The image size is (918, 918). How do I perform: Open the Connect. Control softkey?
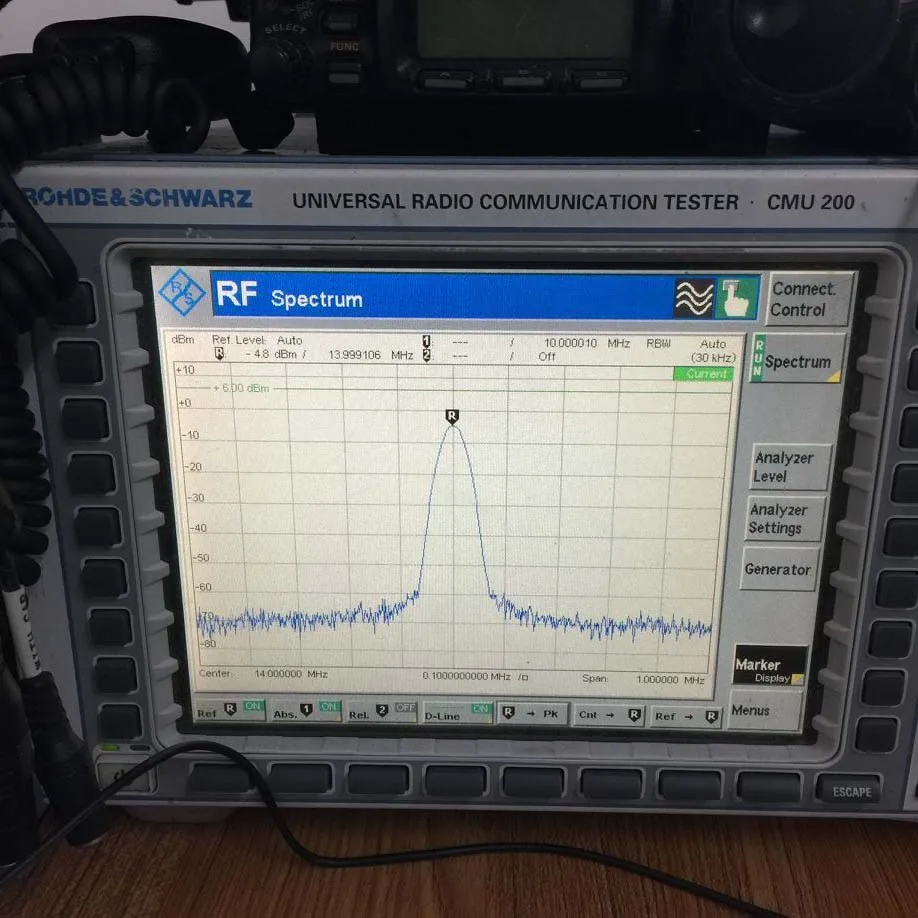[x=809, y=299]
